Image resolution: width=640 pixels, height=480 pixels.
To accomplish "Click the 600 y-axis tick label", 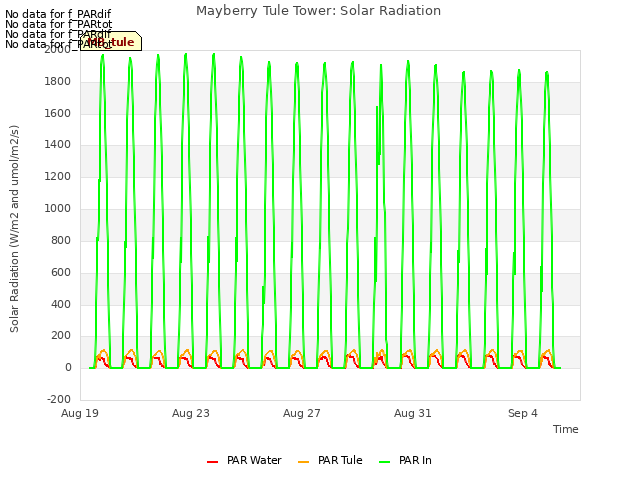I will coord(61,272).
